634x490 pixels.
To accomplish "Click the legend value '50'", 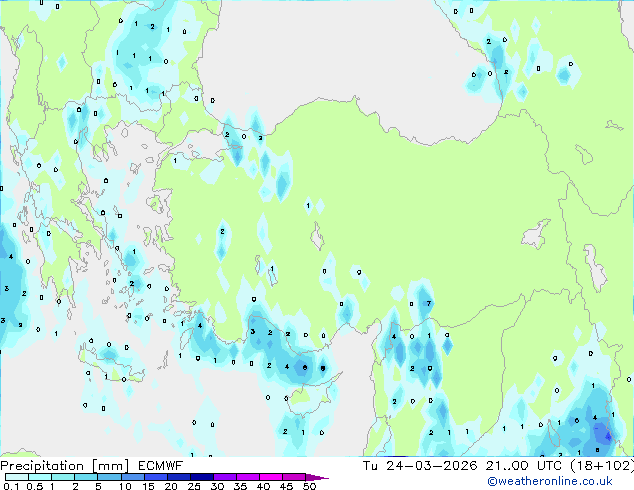I will coord(309,486).
